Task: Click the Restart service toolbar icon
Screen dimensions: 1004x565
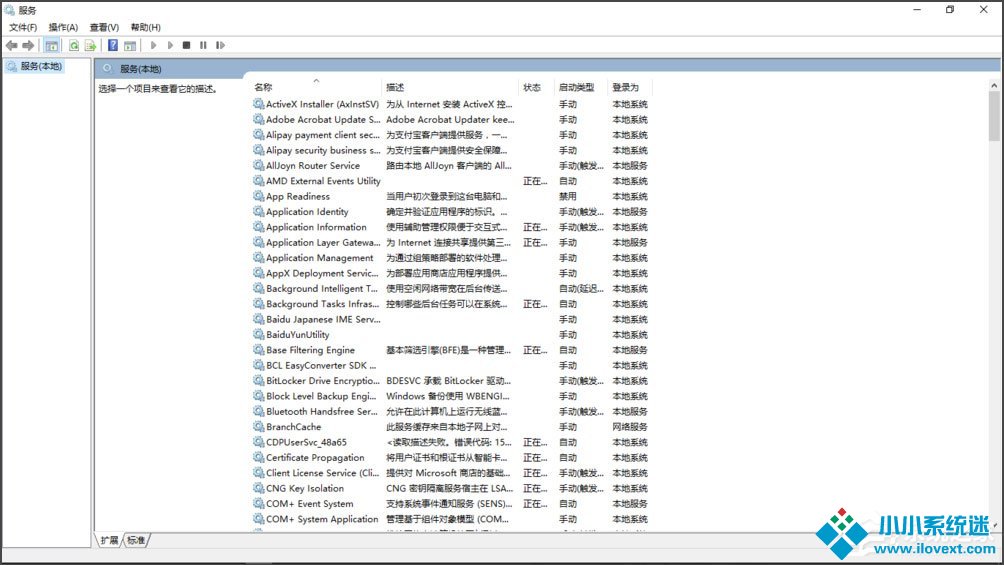Action: 220,45
